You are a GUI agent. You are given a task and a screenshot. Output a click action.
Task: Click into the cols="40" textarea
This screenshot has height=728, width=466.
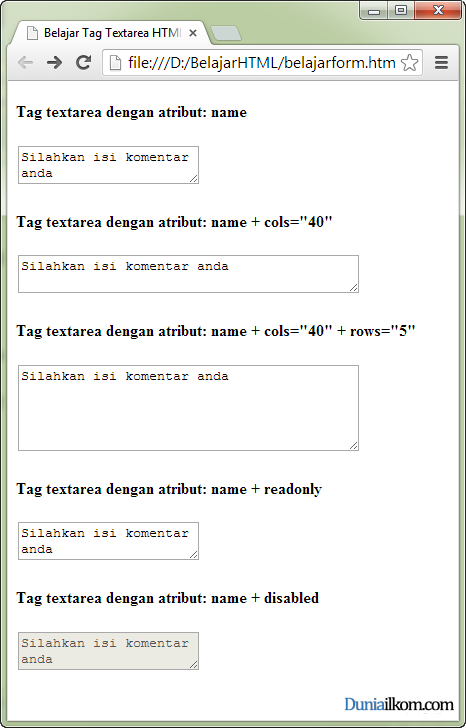pyautogui.click(x=188, y=274)
